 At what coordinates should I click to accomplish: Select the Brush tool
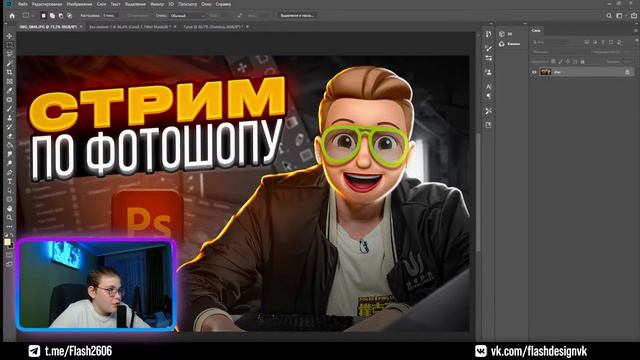(x=9, y=109)
